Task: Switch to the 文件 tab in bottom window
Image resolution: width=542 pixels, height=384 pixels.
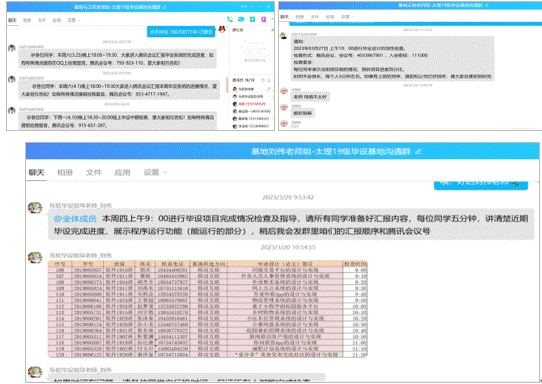Action: tap(94, 172)
